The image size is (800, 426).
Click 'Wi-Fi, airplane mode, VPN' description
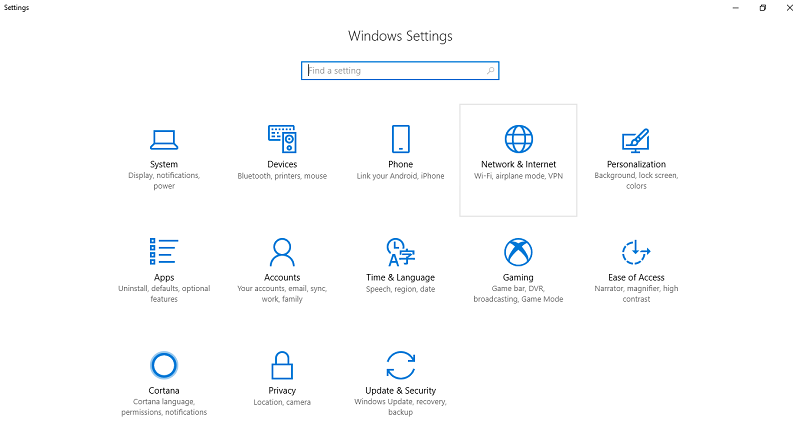click(x=518, y=176)
